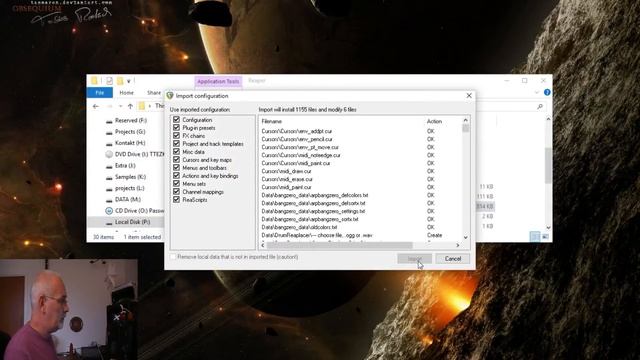The height and width of the screenshot is (360, 640).
Task: Click New folder icon in Explorer title bar
Action: (x=120, y=81)
